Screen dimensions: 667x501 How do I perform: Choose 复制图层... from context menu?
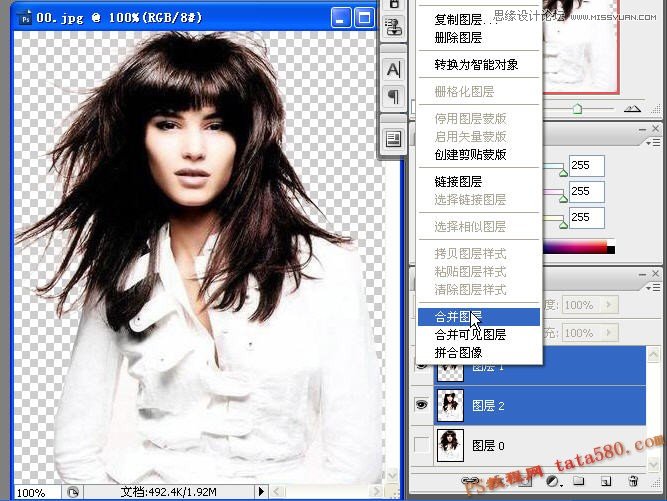click(465, 20)
